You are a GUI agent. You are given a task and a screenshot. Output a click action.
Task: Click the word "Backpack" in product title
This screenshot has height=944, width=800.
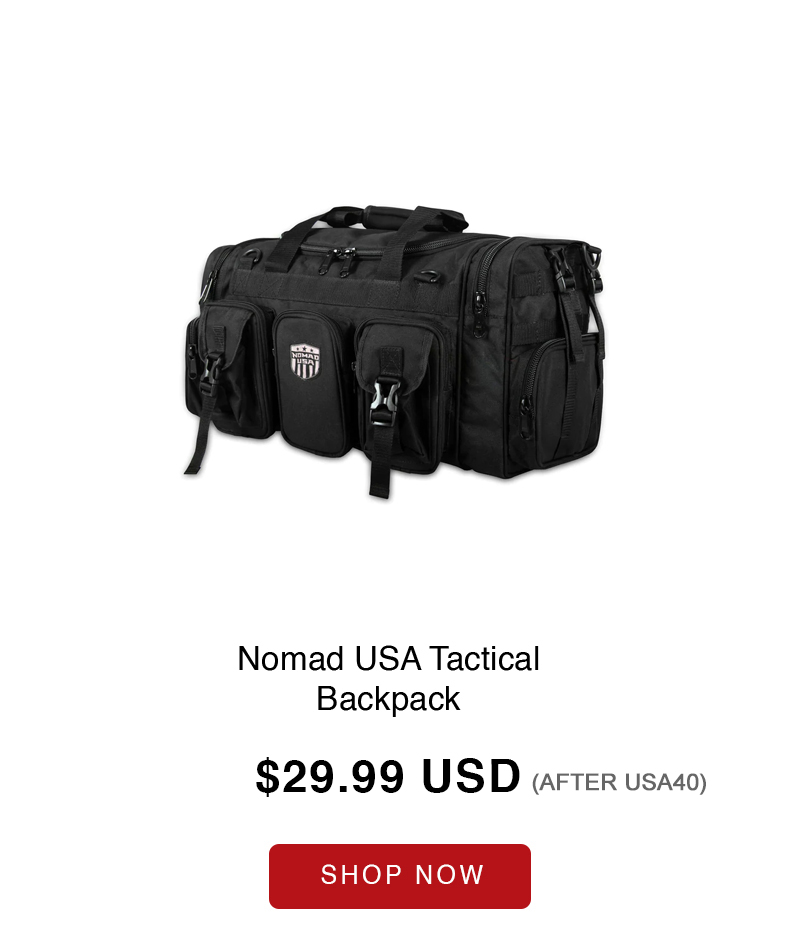[388, 699]
